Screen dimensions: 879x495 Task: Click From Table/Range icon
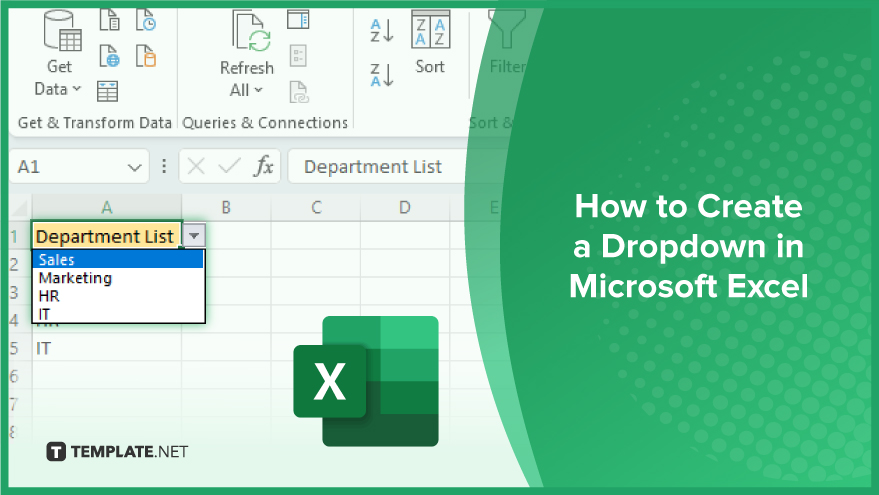point(107,91)
